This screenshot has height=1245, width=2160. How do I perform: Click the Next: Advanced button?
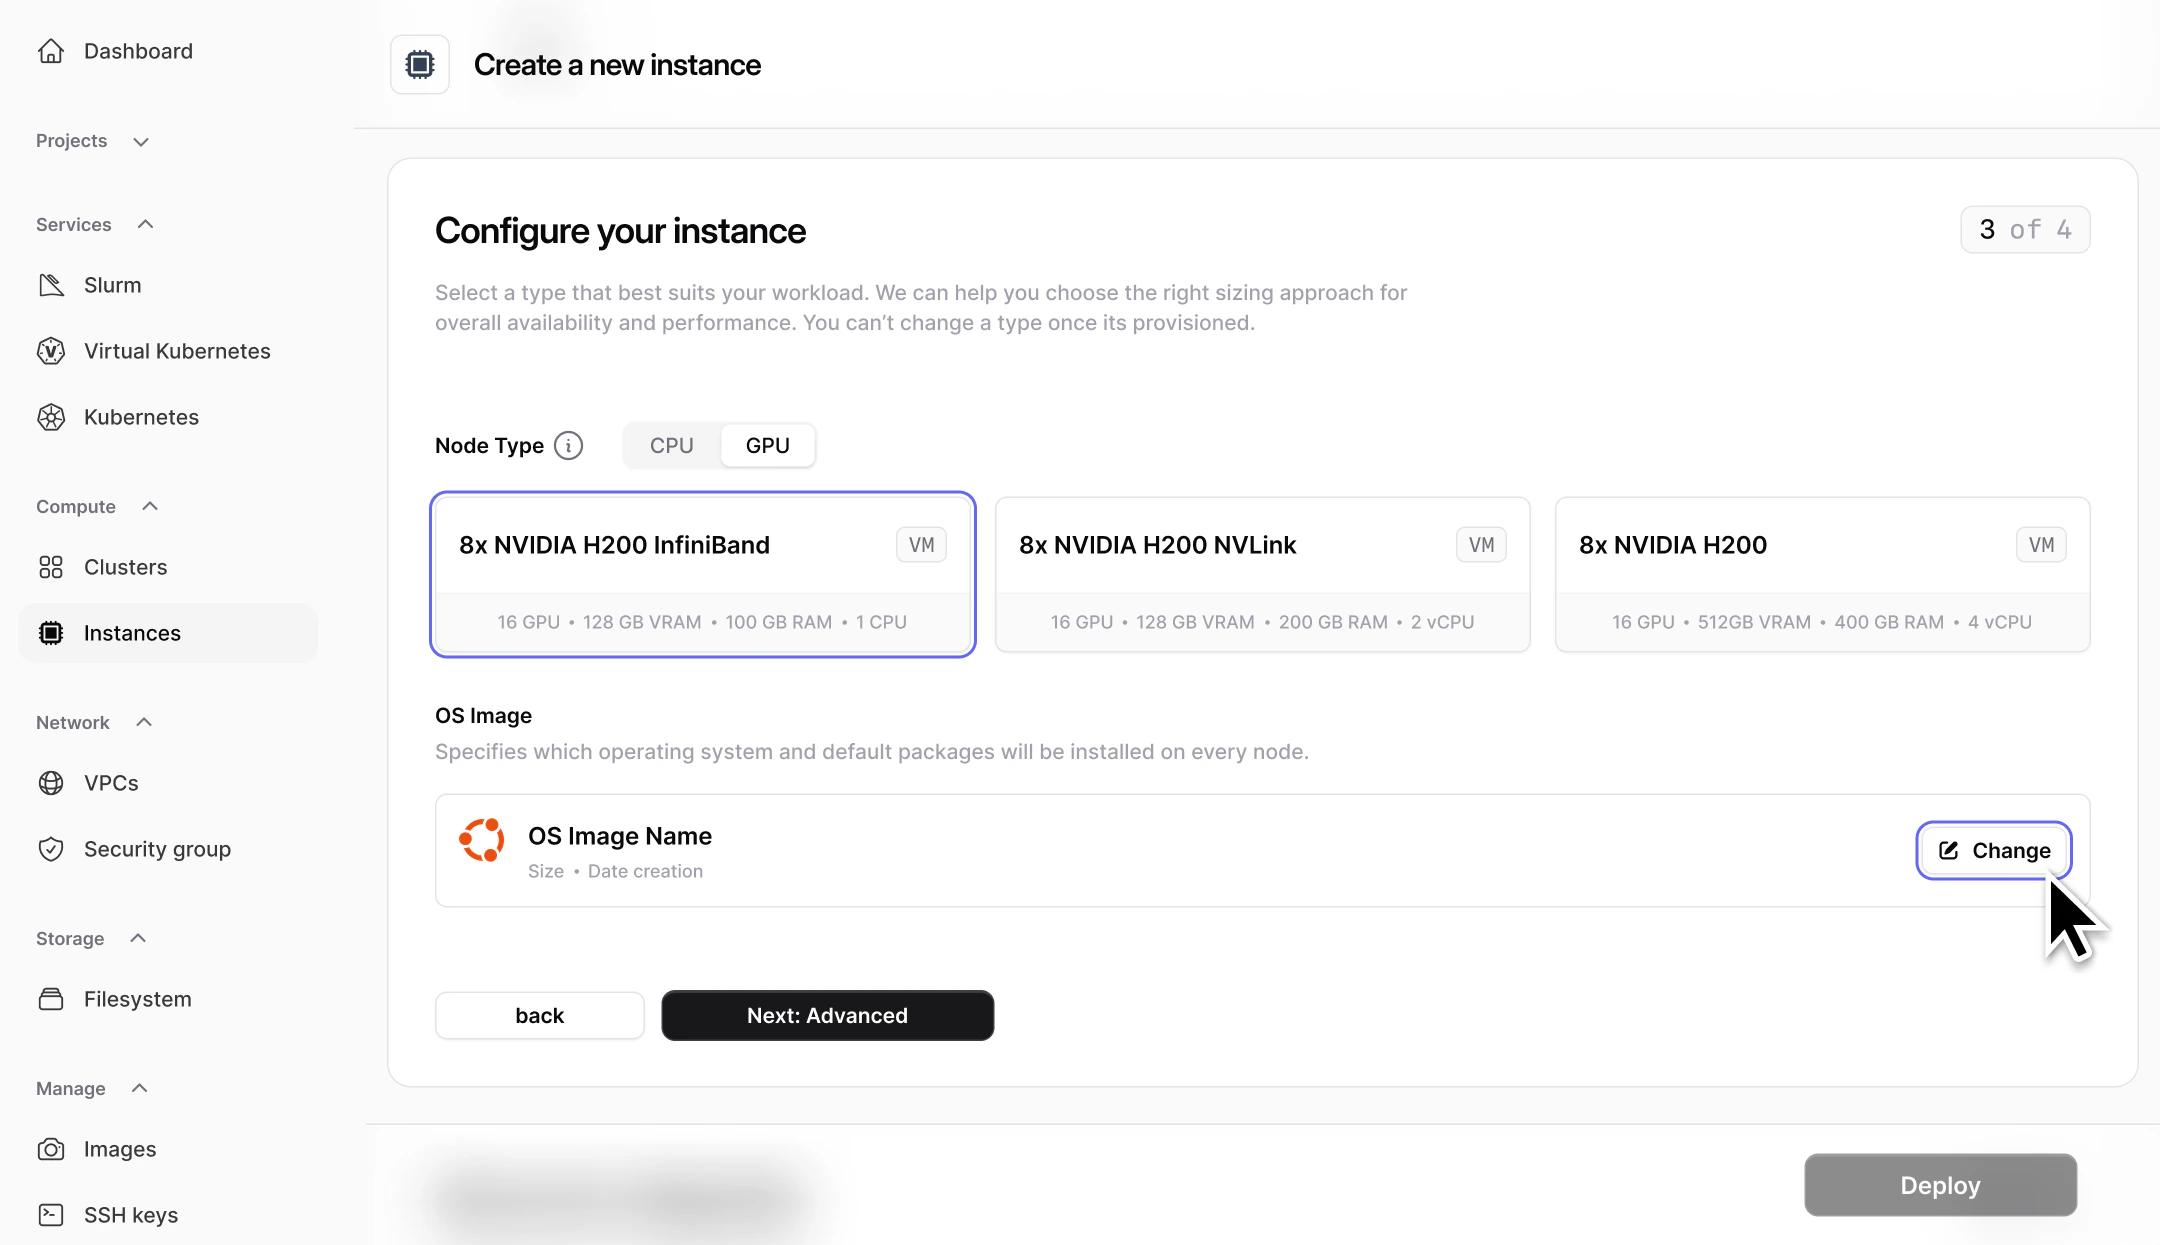click(827, 1015)
